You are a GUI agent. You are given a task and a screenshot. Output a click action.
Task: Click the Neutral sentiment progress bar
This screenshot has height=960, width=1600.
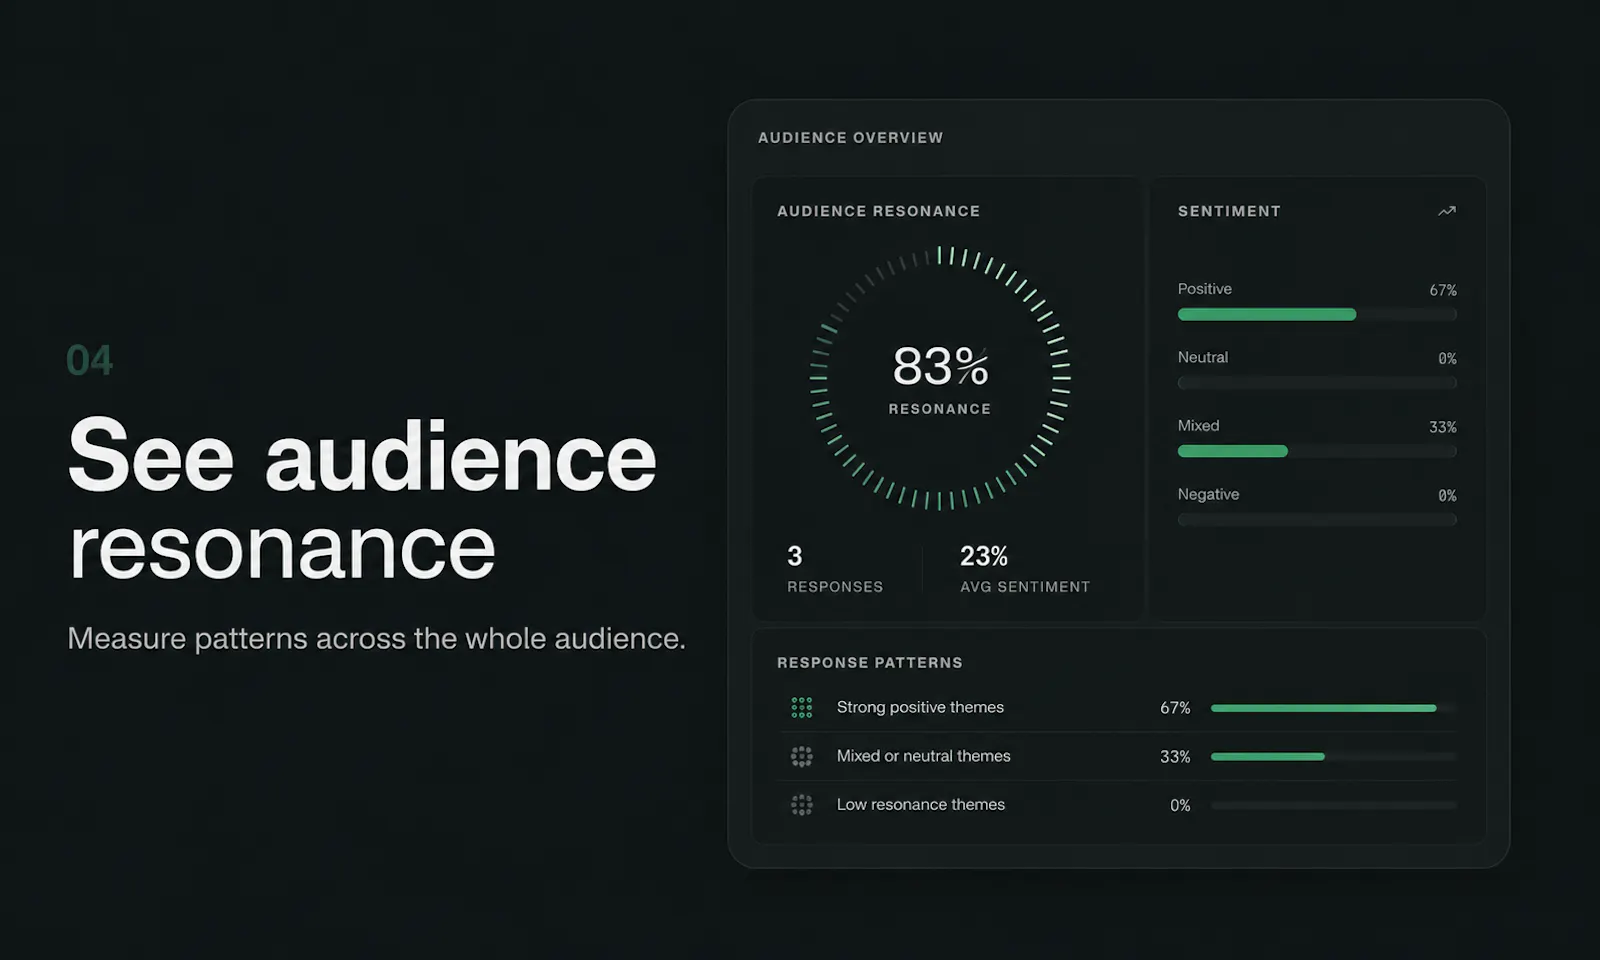click(1317, 383)
